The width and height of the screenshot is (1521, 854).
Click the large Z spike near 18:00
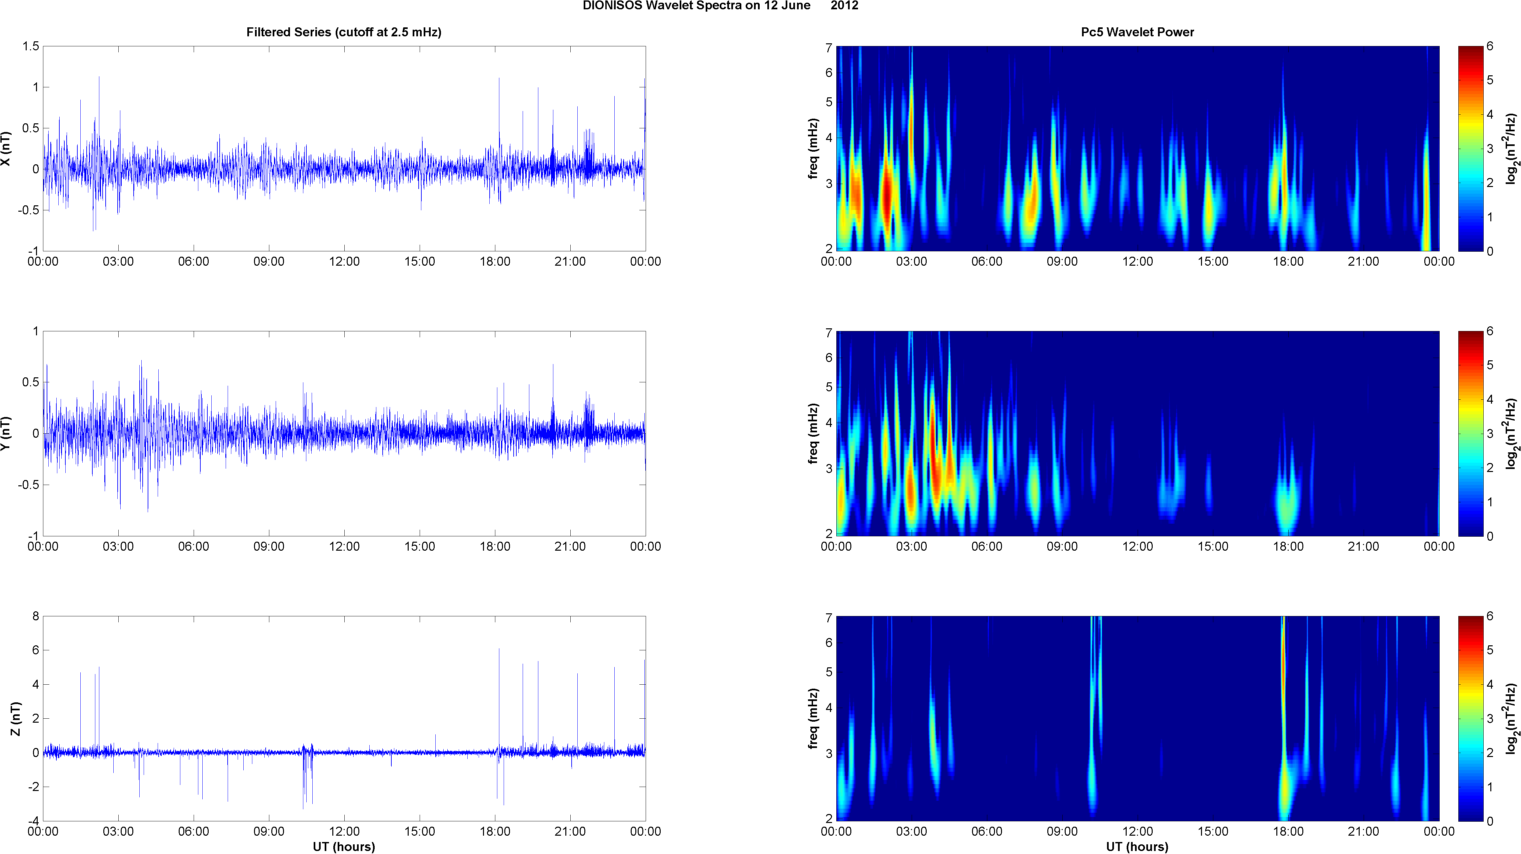click(x=499, y=700)
